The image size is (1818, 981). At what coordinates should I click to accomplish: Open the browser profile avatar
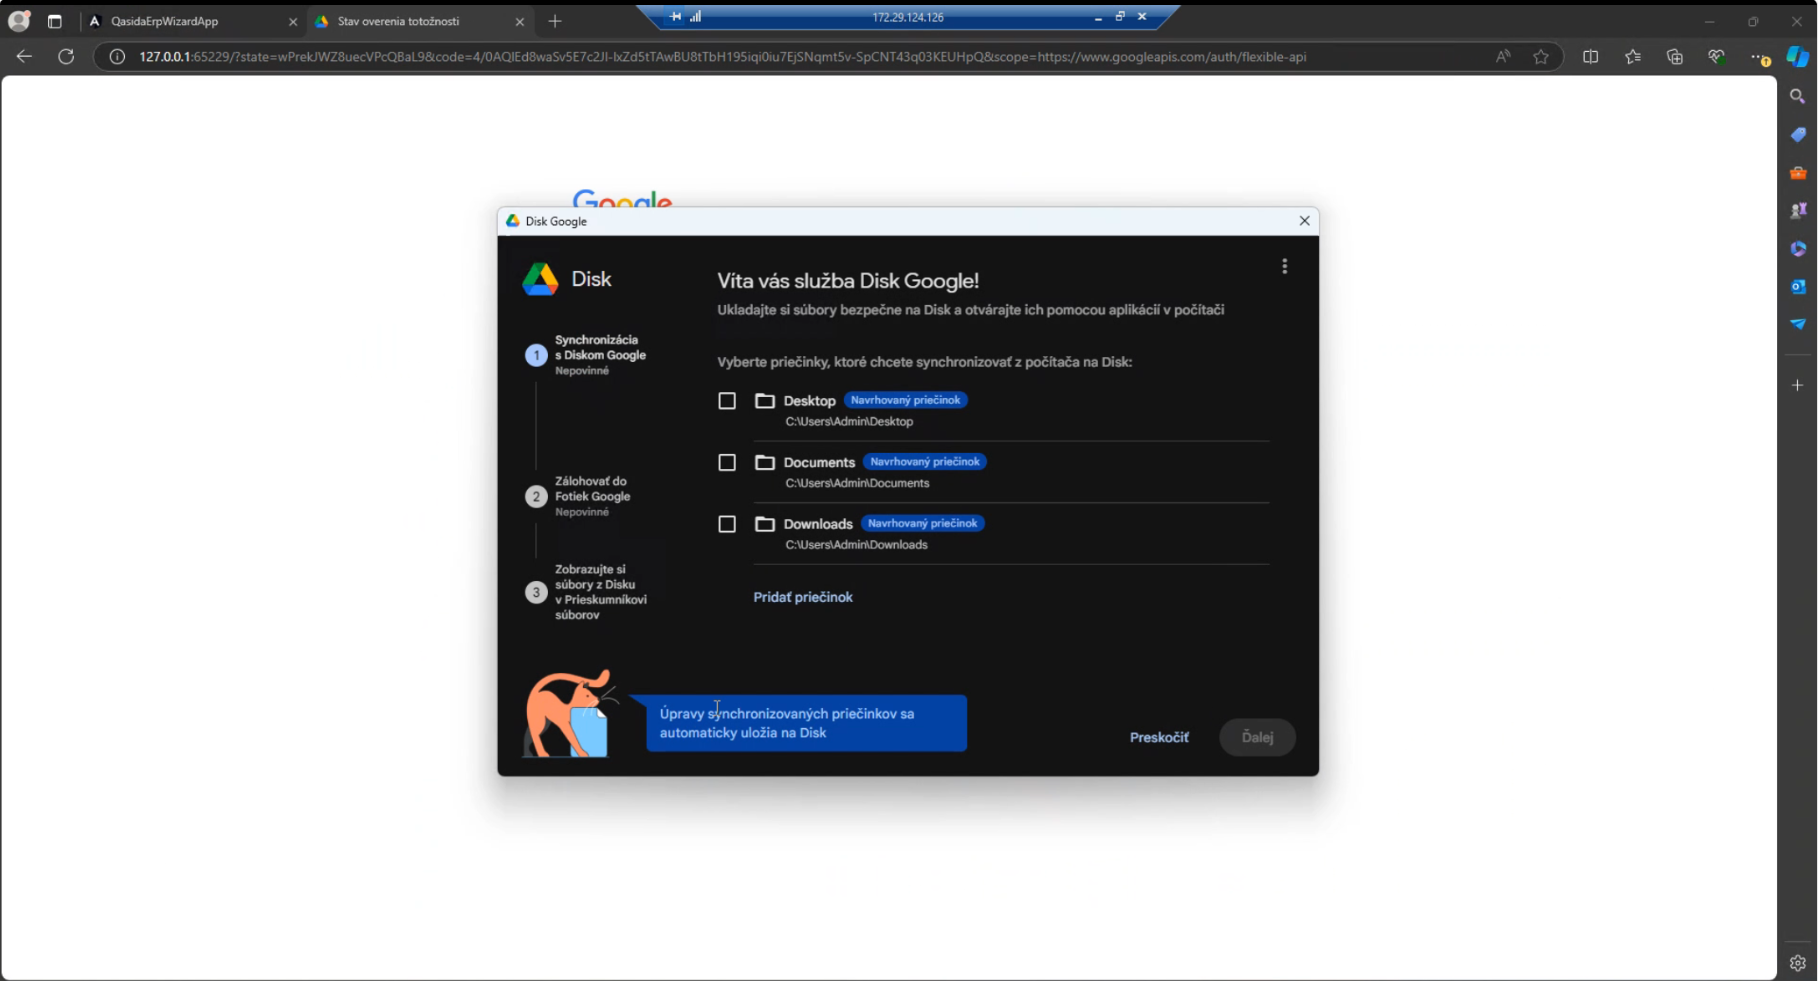click(18, 21)
